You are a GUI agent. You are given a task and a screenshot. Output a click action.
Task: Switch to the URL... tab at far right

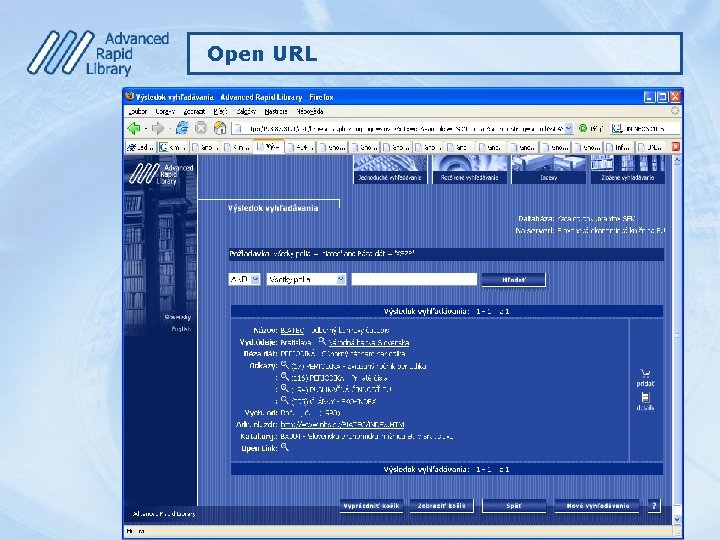650,147
